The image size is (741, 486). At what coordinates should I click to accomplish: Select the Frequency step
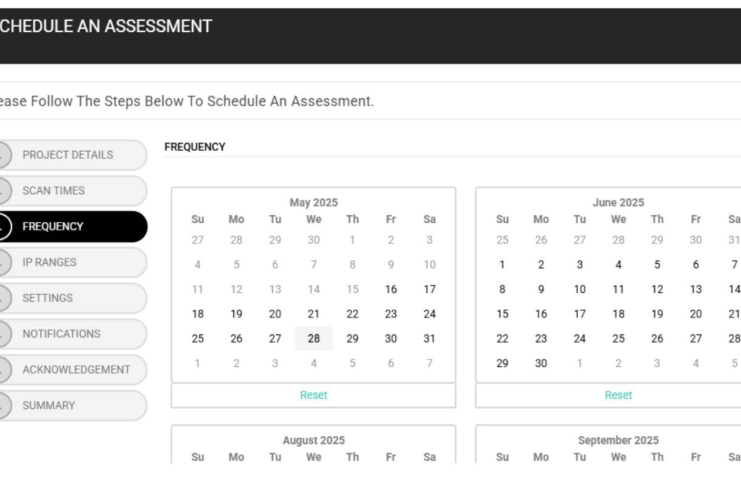(x=53, y=227)
